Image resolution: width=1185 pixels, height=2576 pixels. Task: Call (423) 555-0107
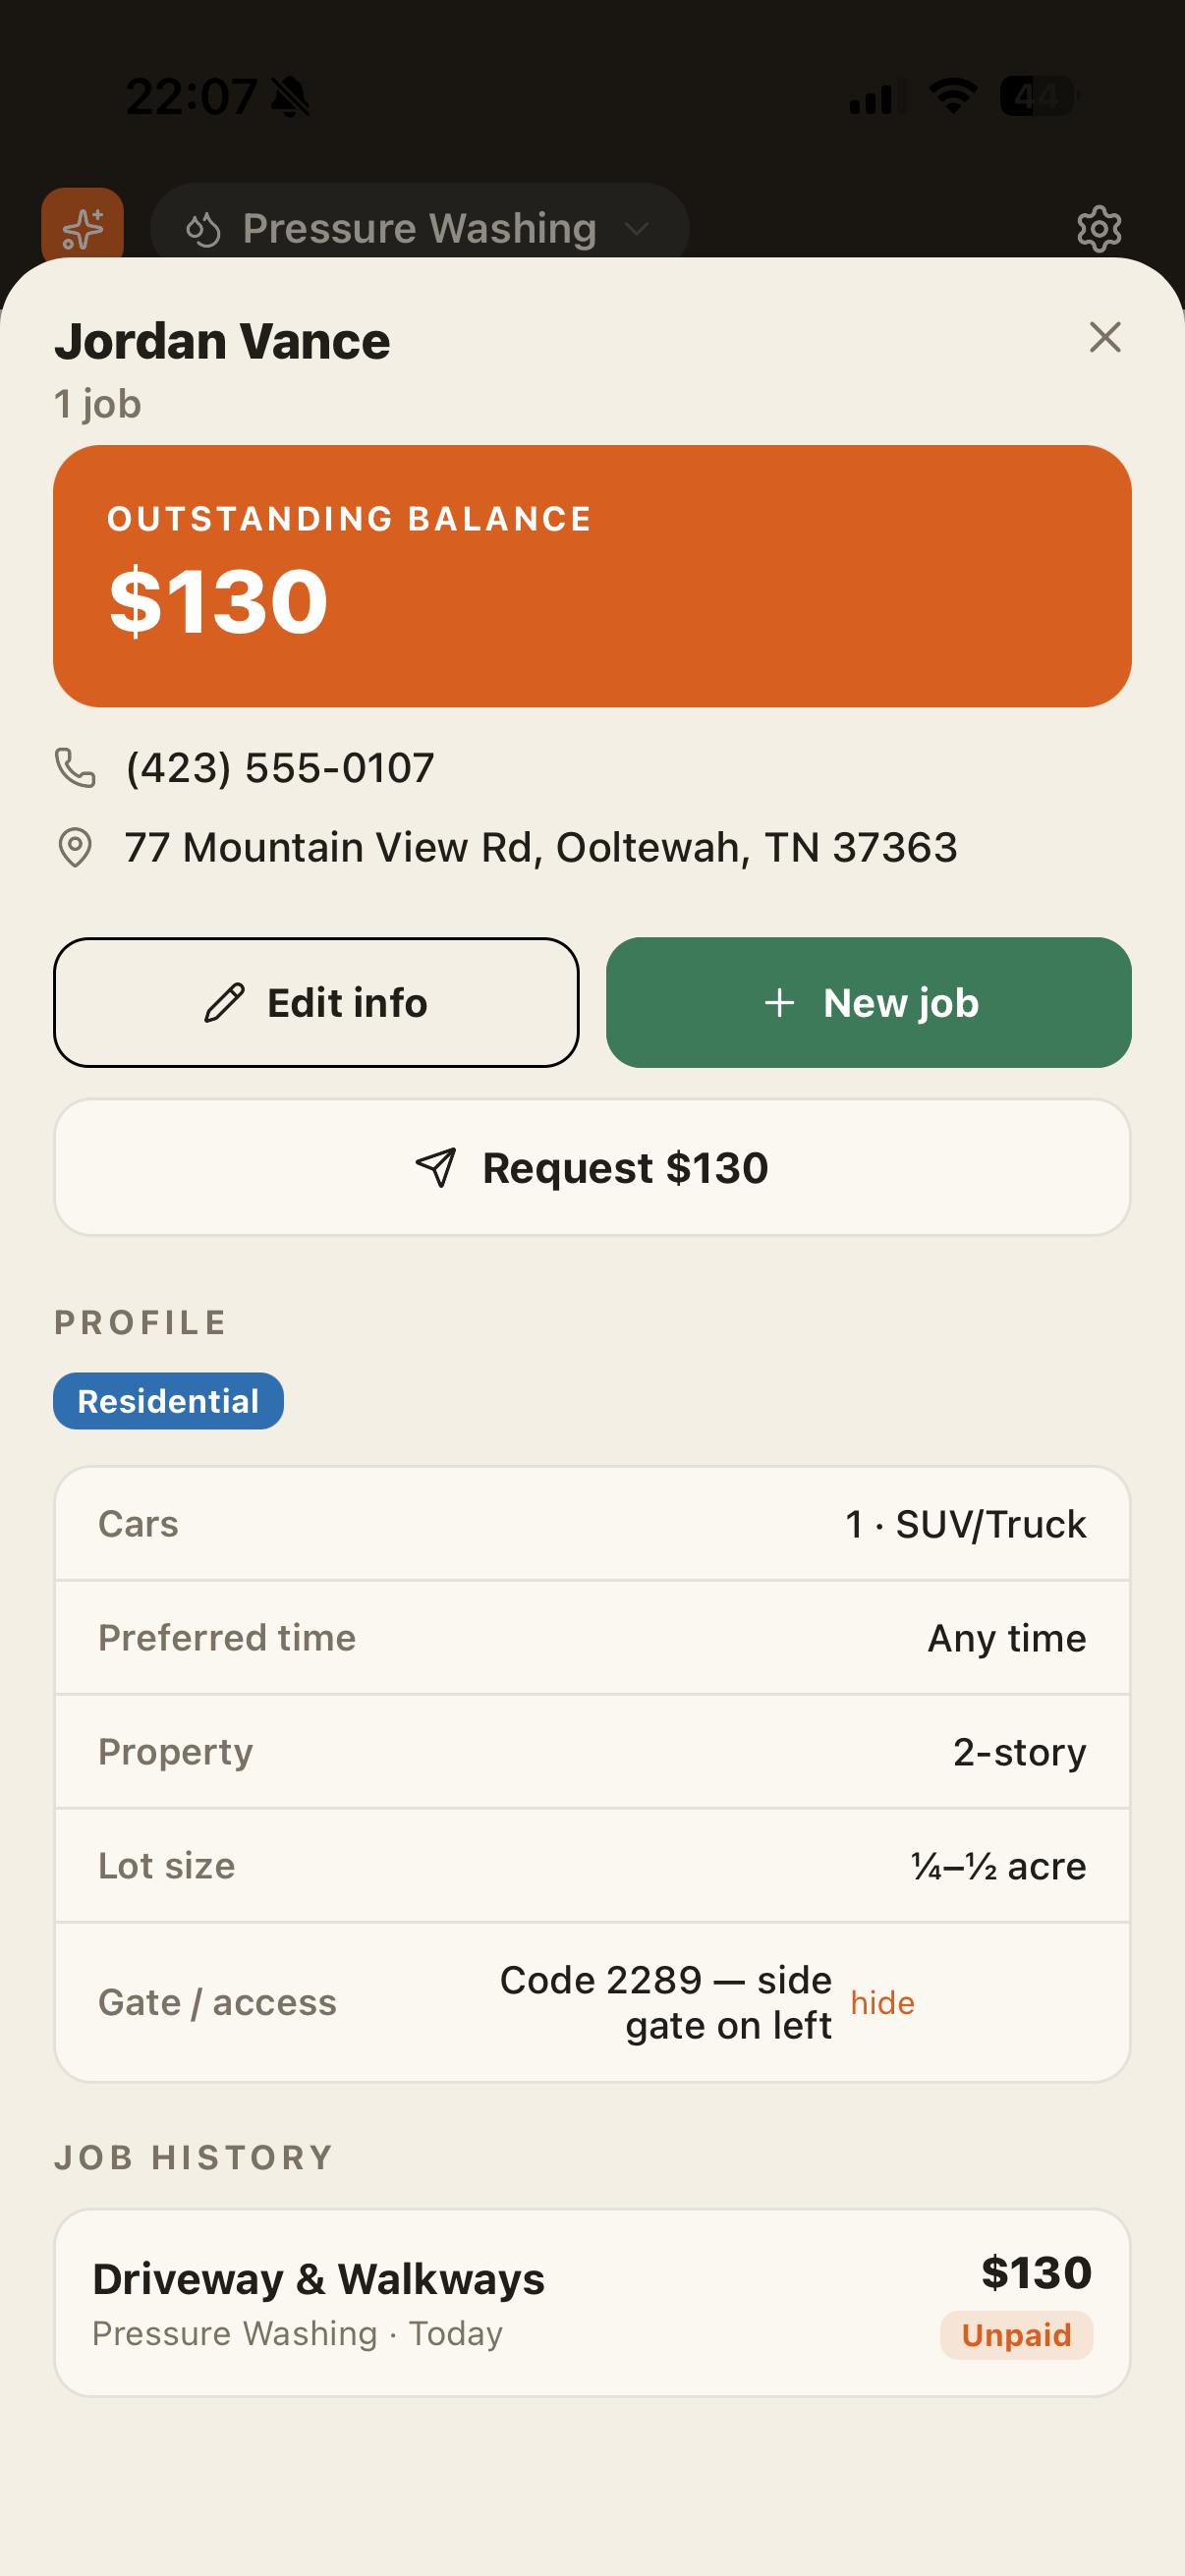tap(280, 768)
